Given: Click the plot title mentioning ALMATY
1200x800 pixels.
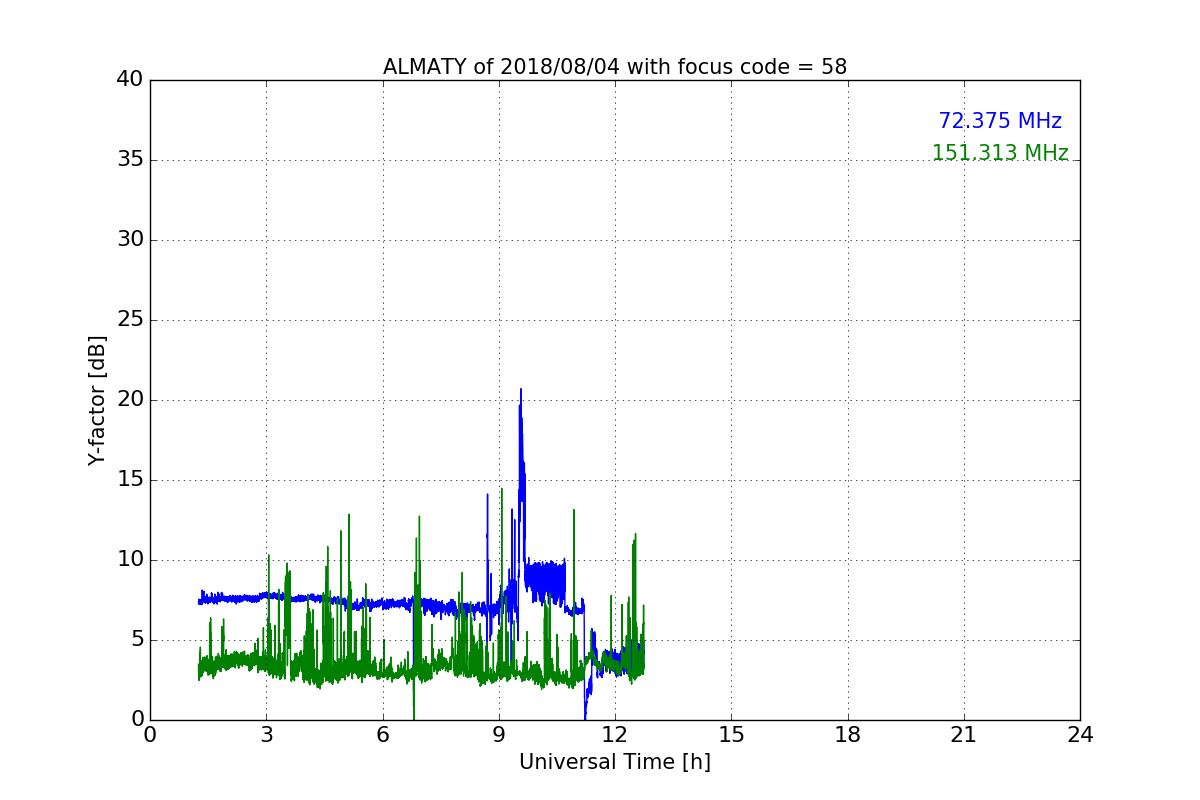Looking at the screenshot, I should (x=615, y=67).
